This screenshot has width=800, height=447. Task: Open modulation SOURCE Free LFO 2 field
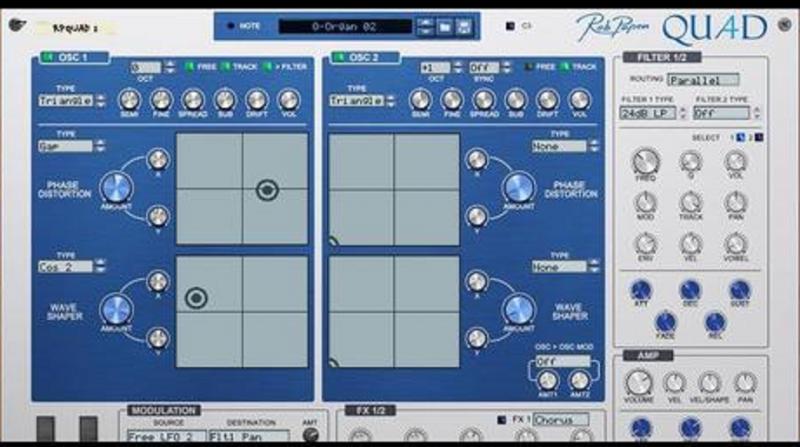[166, 437]
